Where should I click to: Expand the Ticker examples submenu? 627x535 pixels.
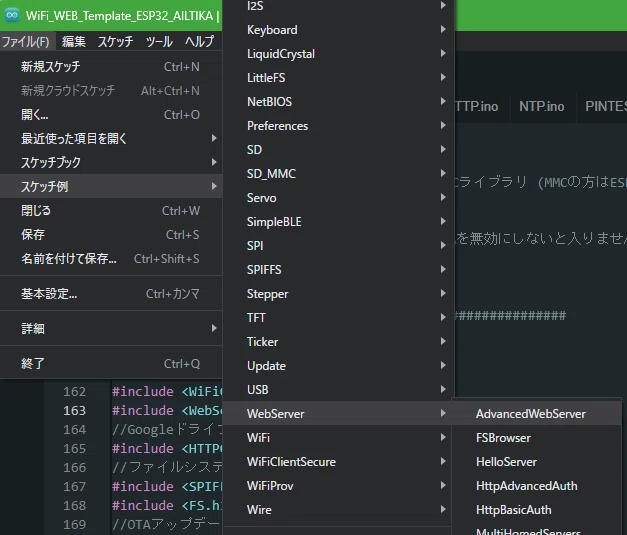click(338, 341)
